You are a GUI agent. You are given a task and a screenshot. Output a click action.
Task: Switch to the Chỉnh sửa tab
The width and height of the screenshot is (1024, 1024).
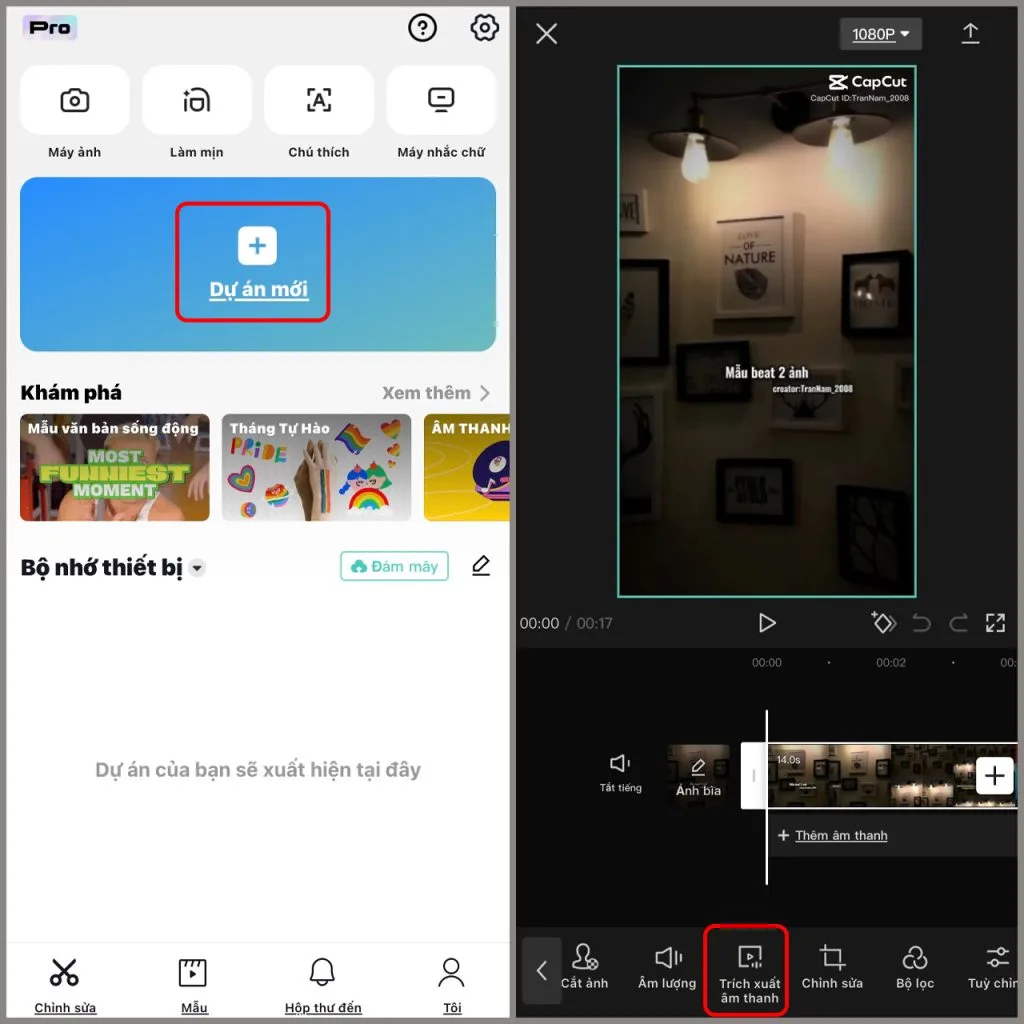[65, 985]
